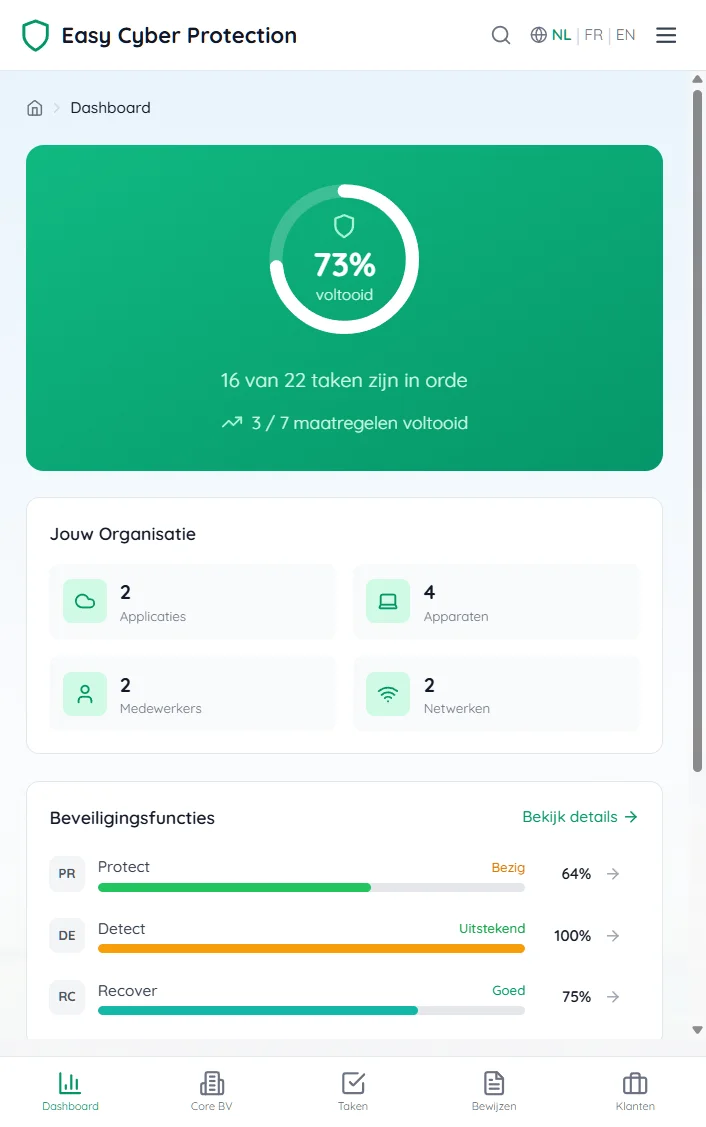The width and height of the screenshot is (706, 1127).
Task: Click the Apparaten laptop icon
Action: [387, 601]
